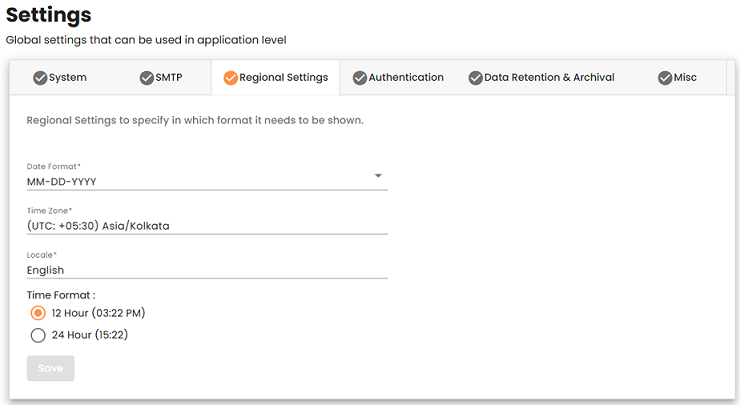Go to the Misc tab
This screenshot has width=740, height=405.
tap(677, 77)
